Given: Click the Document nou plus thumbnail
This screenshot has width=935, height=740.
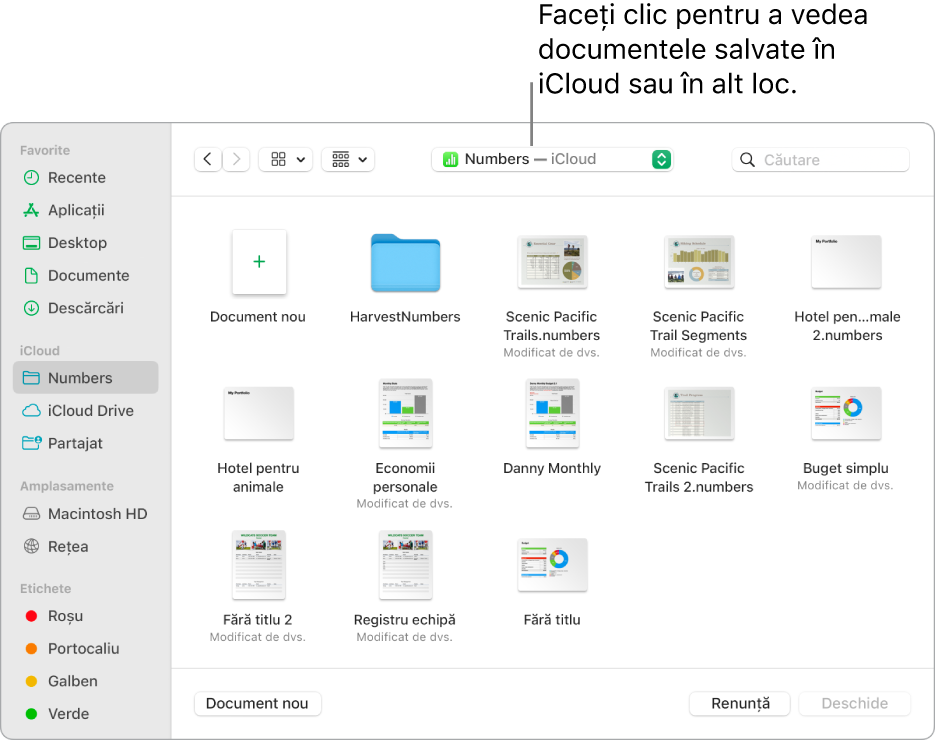Looking at the screenshot, I should click(259, 262).
